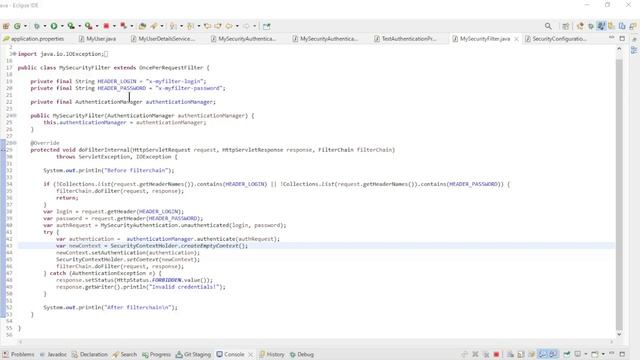Open the History view tab
The image size is (640, 360).
(272, 354)
